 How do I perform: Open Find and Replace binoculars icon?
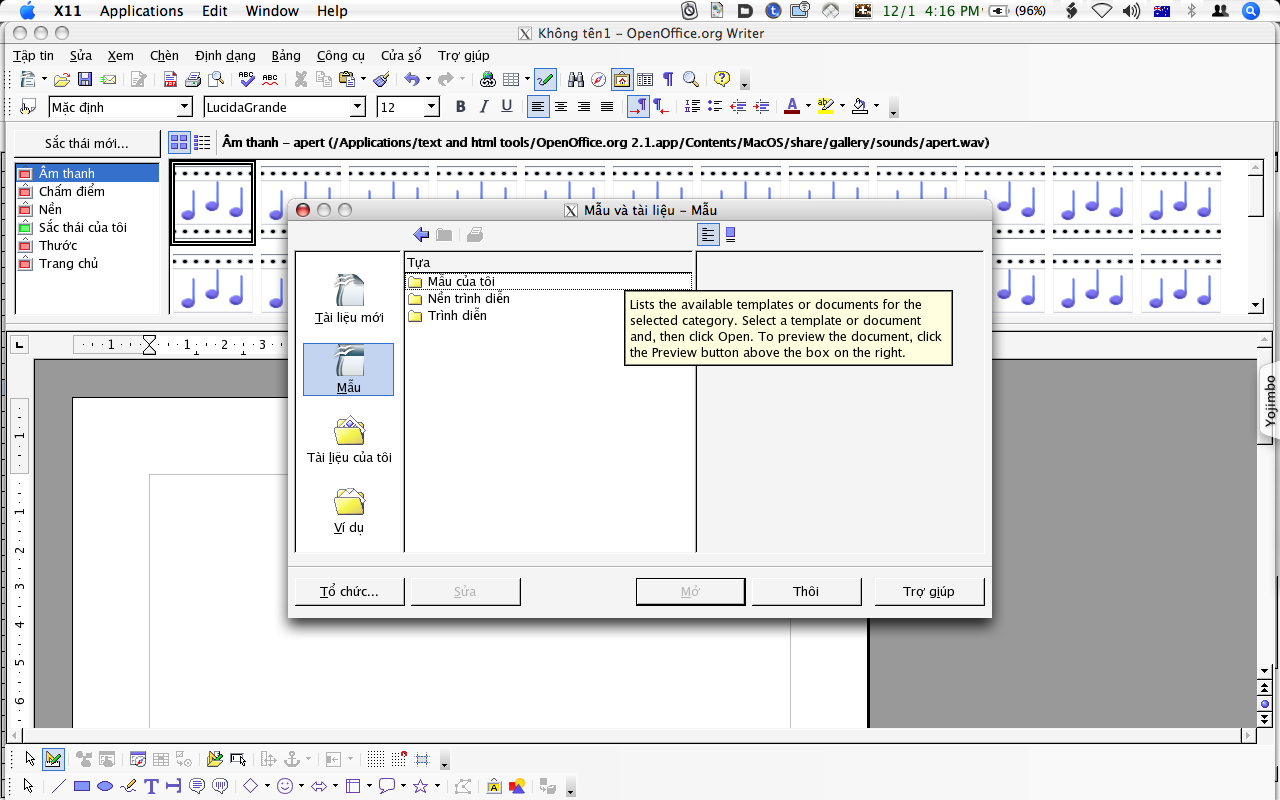pos(575,80)
